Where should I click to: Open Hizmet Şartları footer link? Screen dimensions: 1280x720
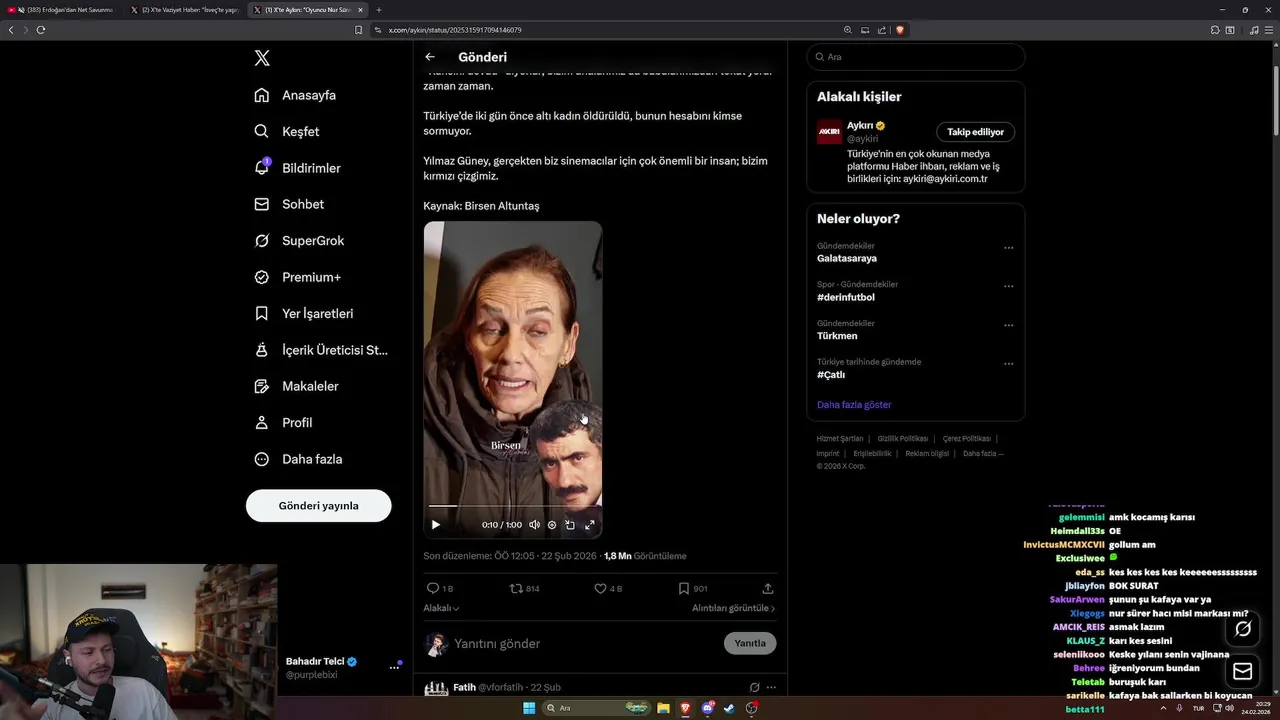click(x=839, y=438)
